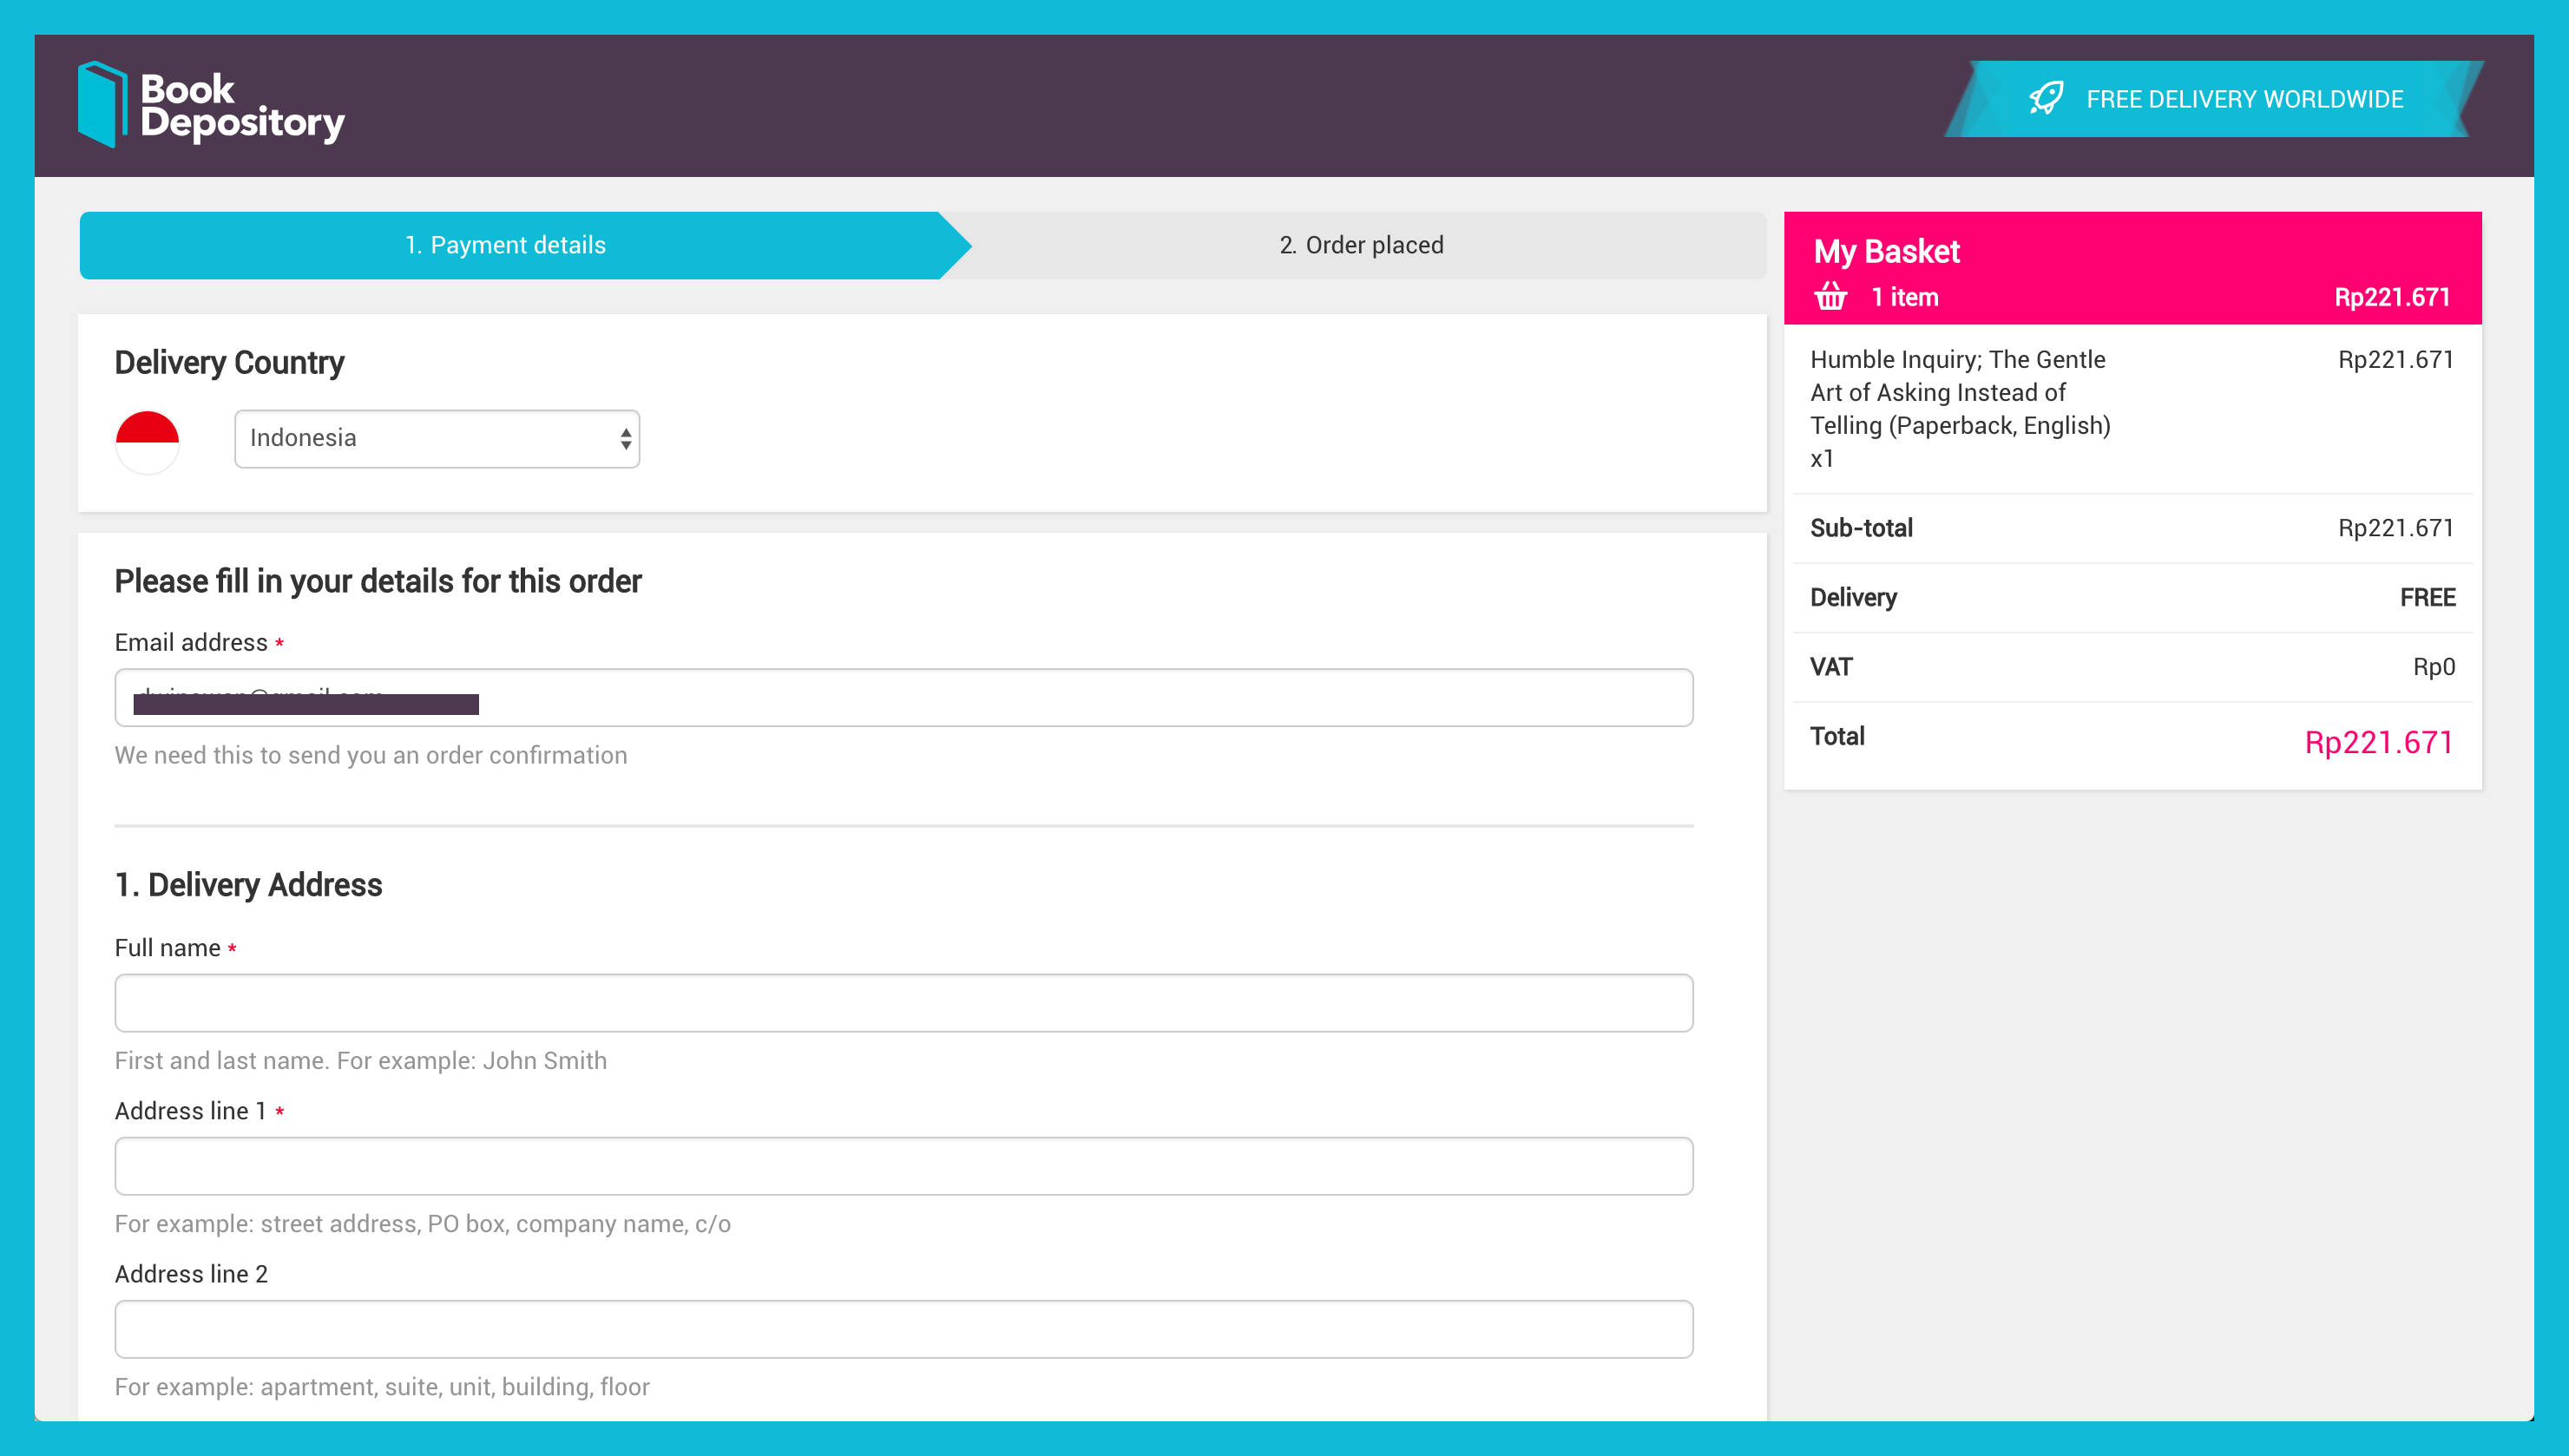
Task: Click the apartment, suite example hint
Action: click(382, 1387)
